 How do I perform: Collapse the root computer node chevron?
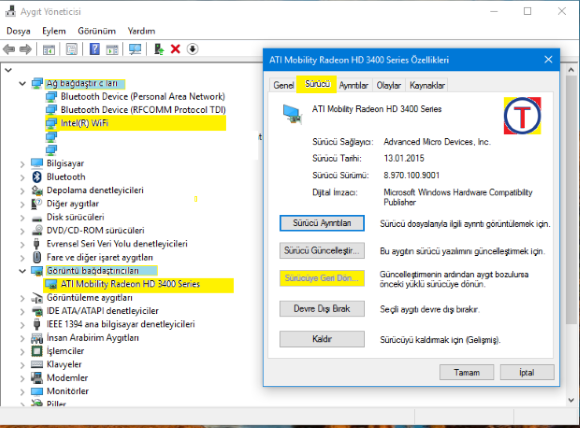click(9, 70)
